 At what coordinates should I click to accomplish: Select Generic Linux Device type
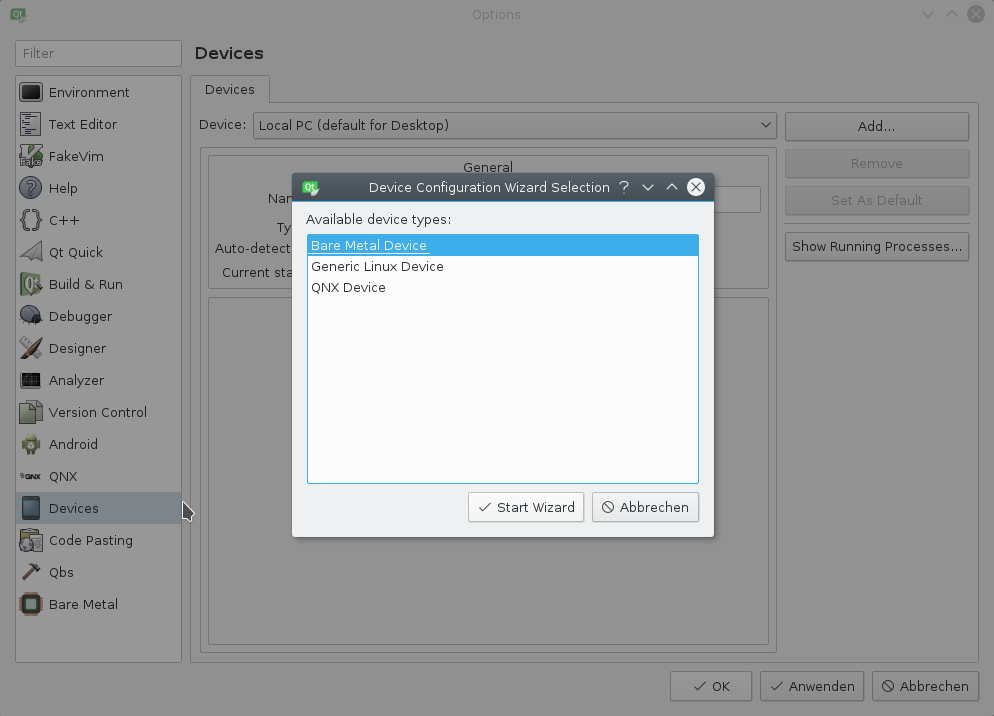[503, 266]
